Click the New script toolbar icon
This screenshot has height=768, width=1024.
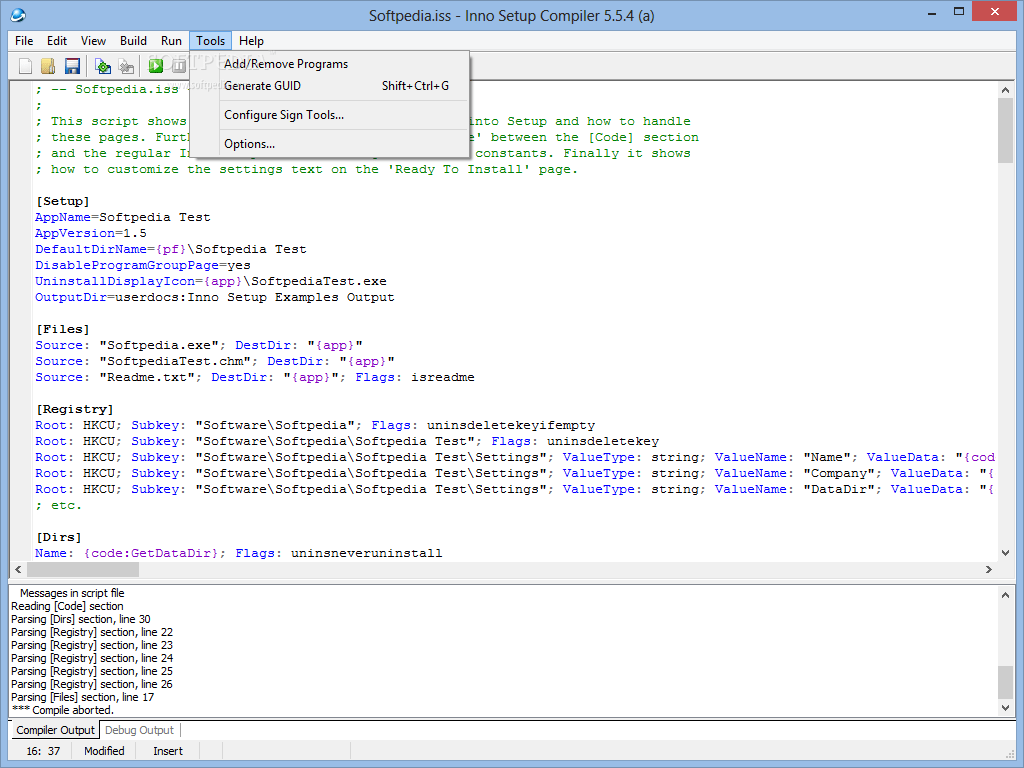pos(25,65)
